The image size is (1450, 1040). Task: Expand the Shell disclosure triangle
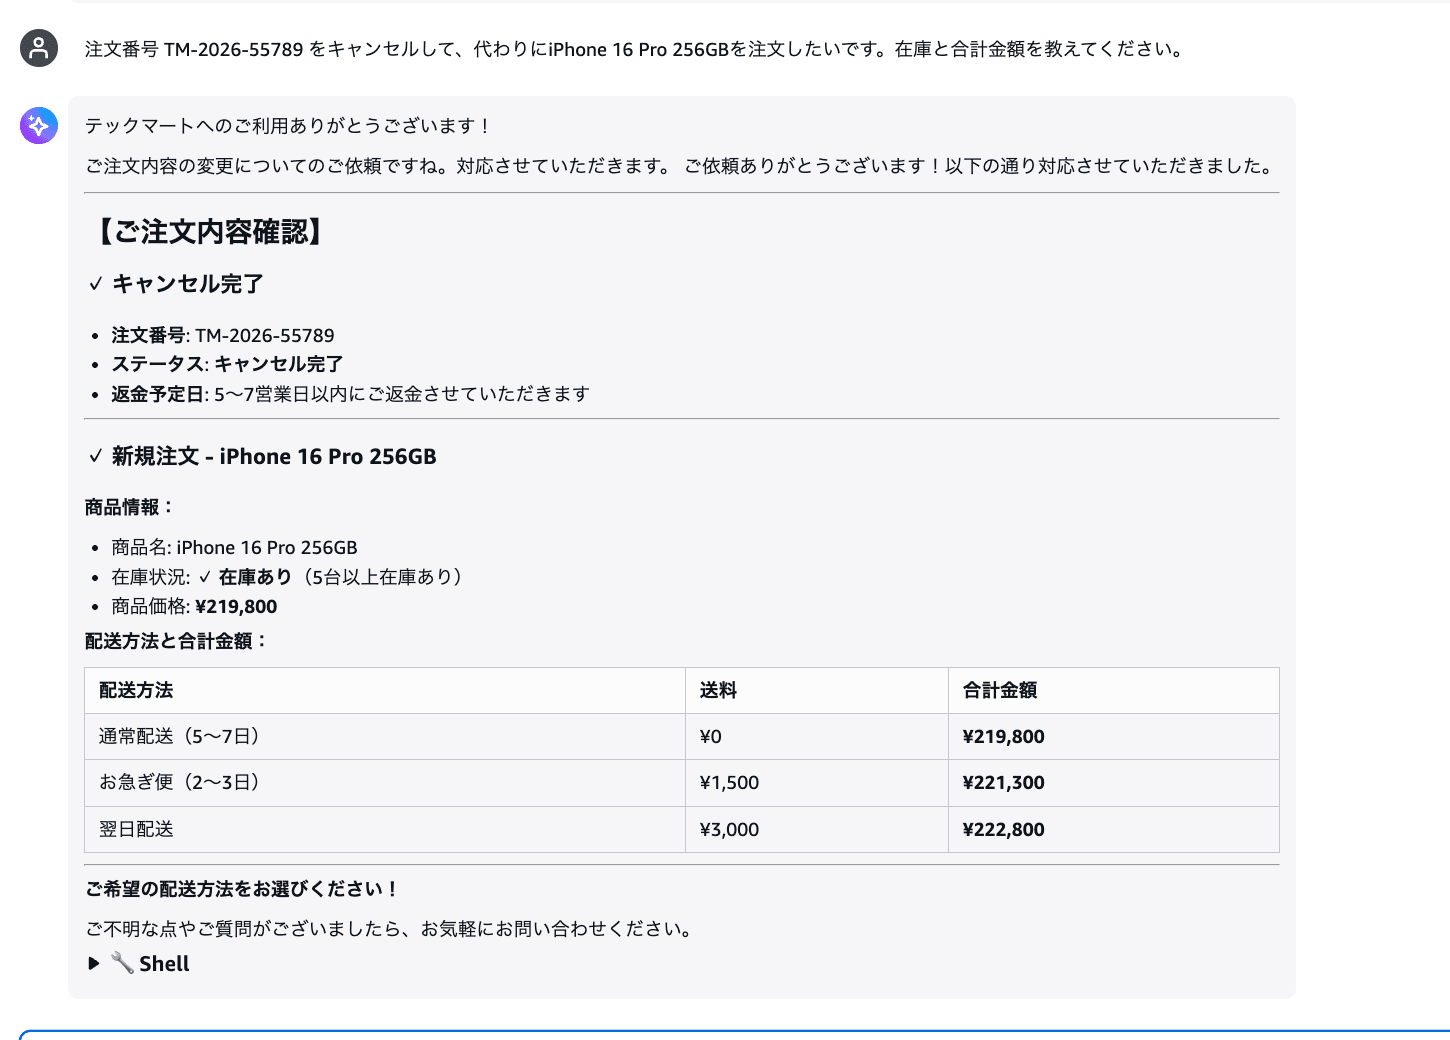pyautogui.click(x=94, y=963)
